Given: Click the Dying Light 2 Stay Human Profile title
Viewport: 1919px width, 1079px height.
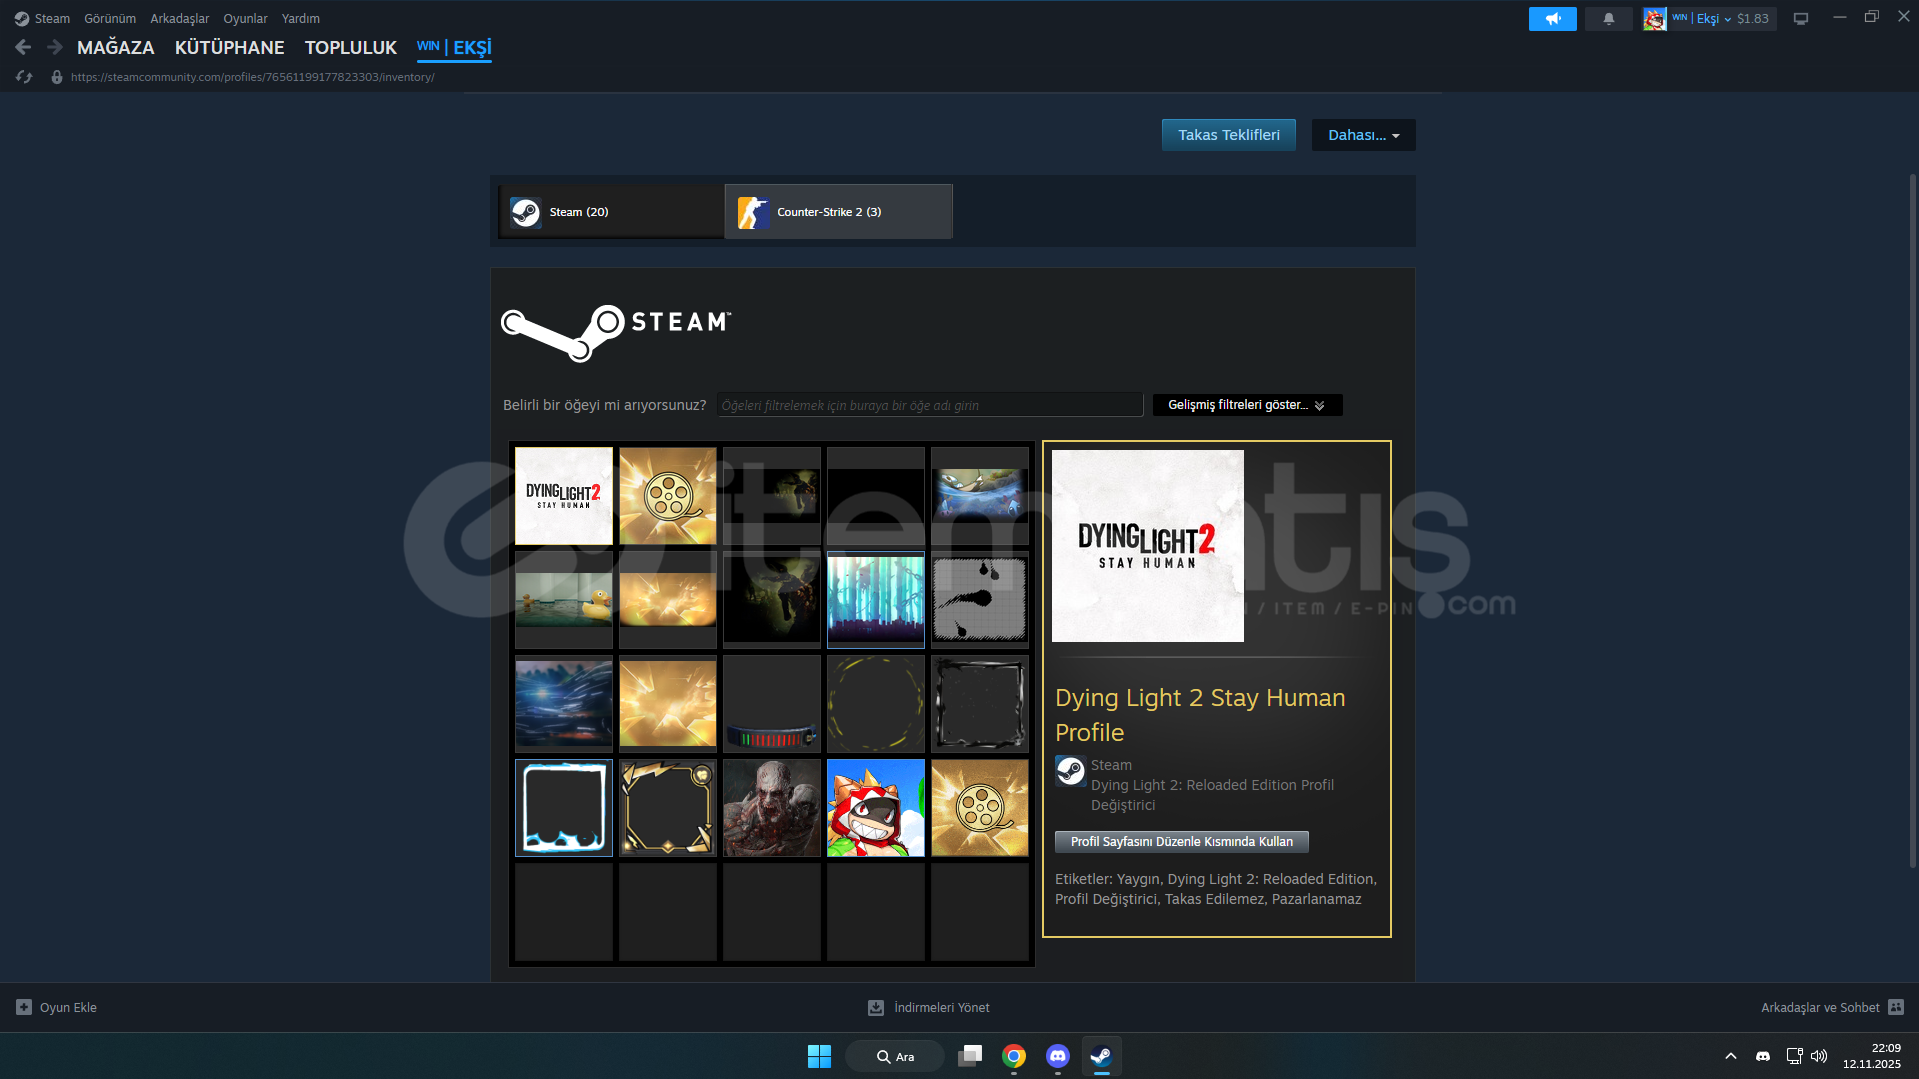Looking at the screenshot, I should pos(1200,715).
